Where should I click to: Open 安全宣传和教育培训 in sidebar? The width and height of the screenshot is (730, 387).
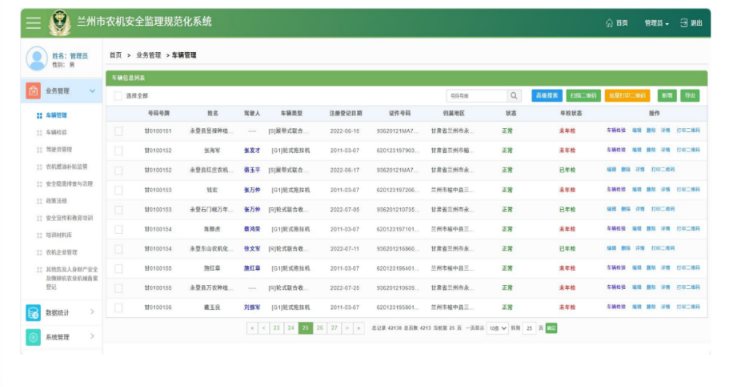click(x=69, y=218)
